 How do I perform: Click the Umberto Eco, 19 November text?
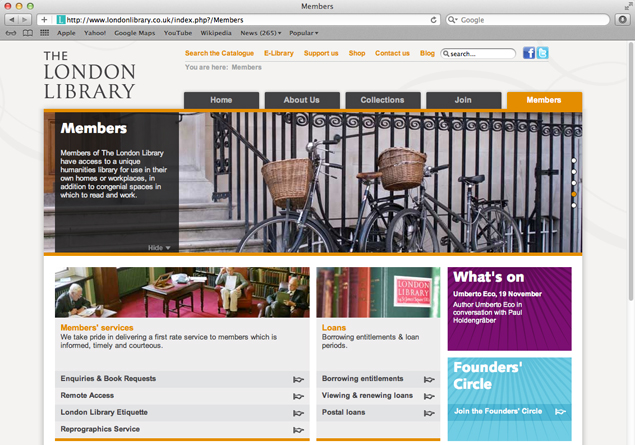(x=497, y=294)
